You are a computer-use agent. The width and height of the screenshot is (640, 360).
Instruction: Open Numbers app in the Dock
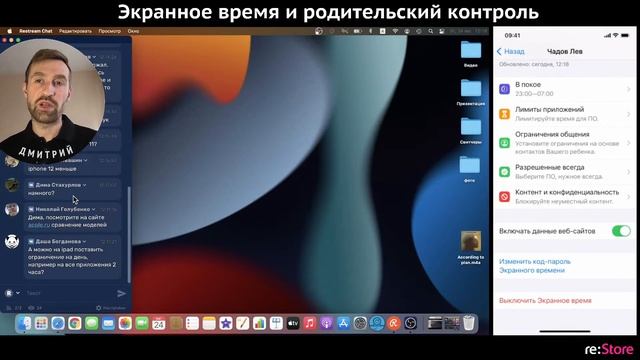tap(259, 324)
